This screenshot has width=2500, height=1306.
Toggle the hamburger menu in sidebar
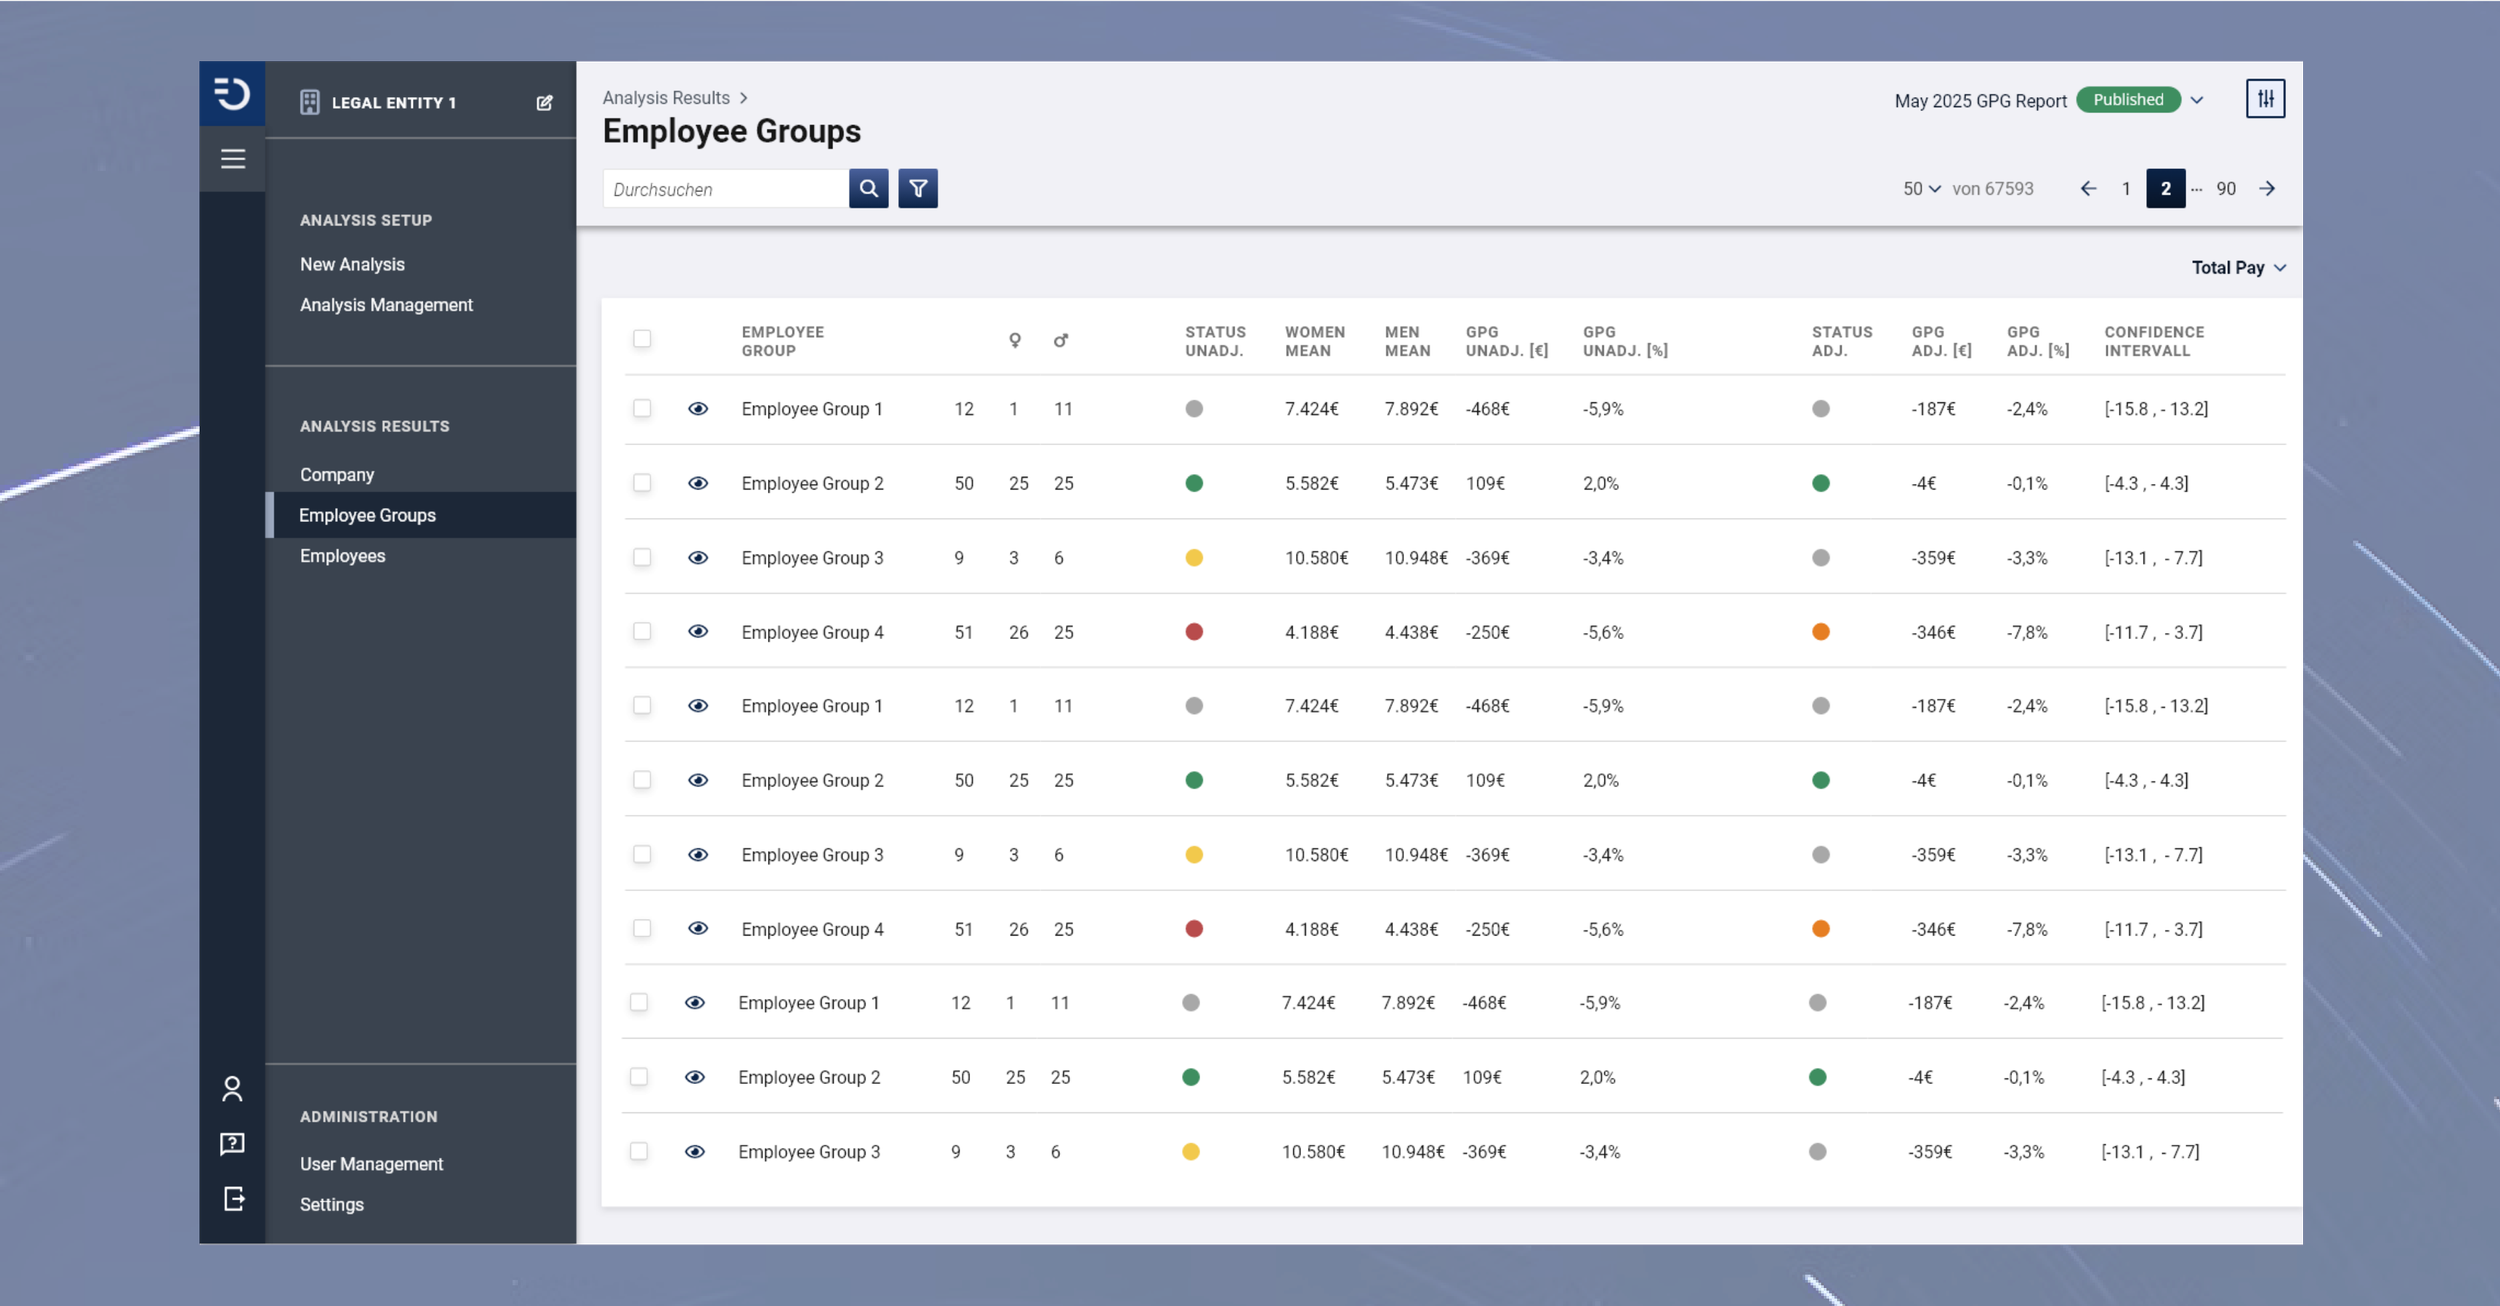point(233,159)
